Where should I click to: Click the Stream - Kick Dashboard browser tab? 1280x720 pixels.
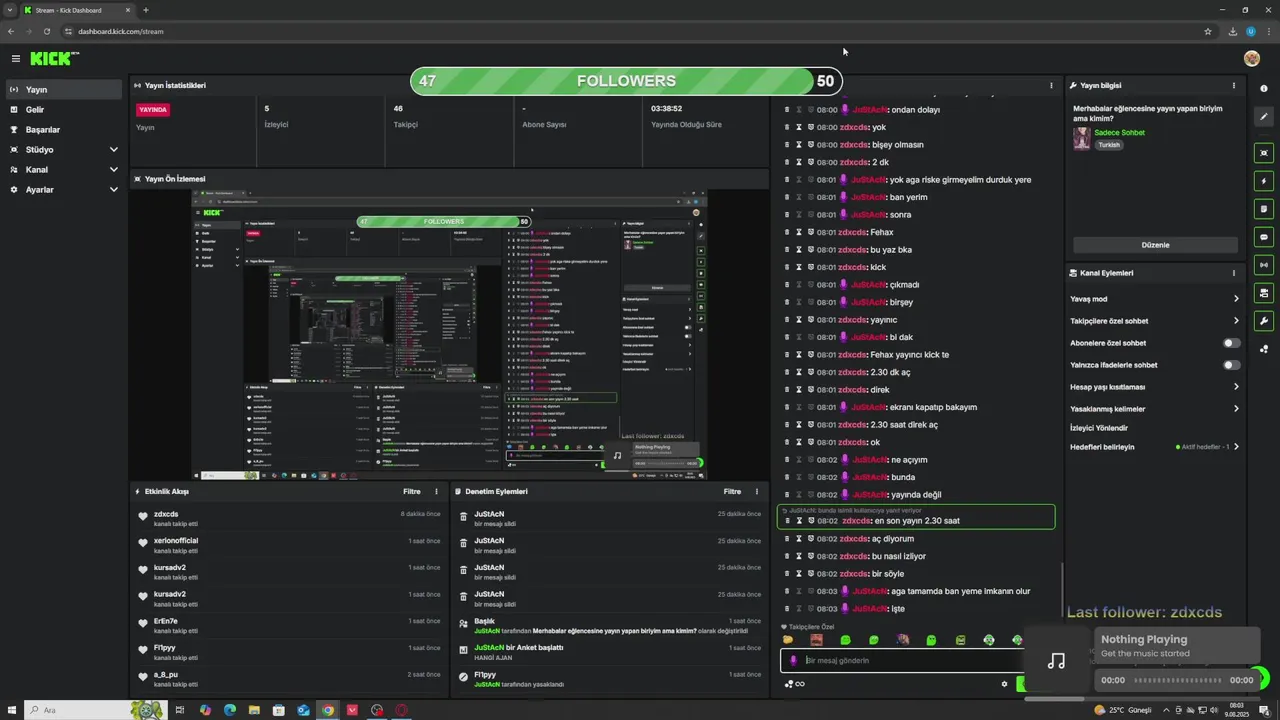pyautogui.click(x=78, y=10)
